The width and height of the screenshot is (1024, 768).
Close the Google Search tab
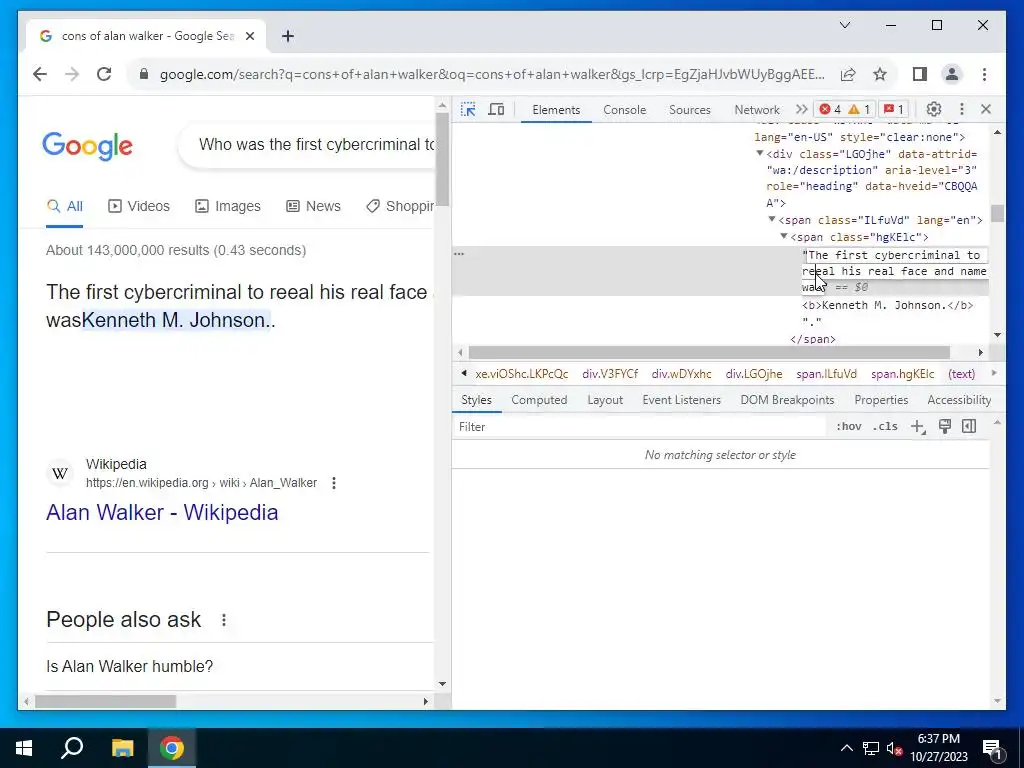point(249,37)
